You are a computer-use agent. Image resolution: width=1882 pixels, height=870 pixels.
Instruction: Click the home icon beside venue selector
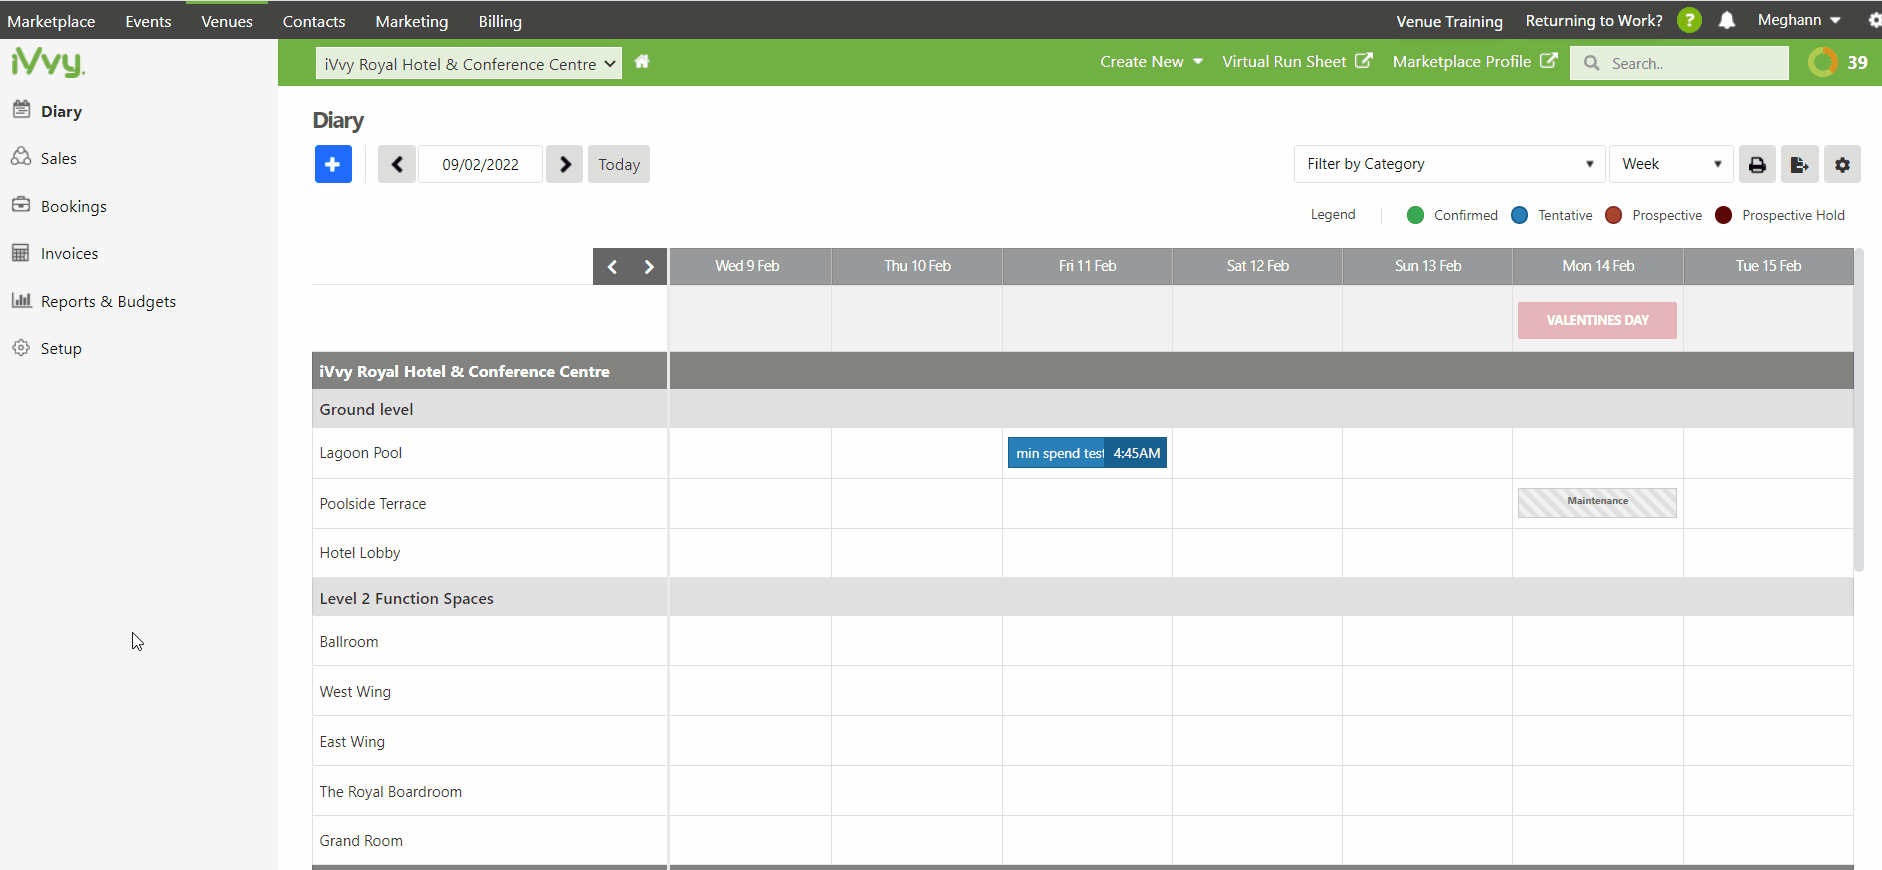[x=642, y=62]
